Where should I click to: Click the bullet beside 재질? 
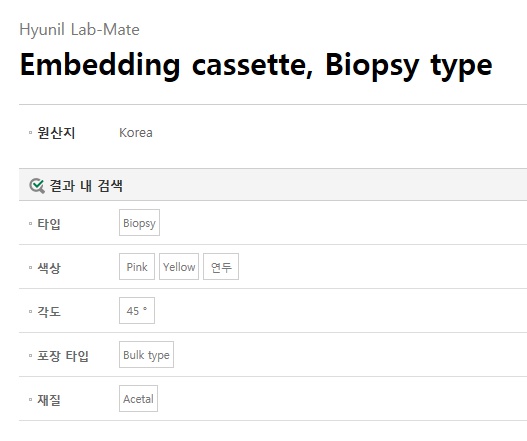coord(31,400)
